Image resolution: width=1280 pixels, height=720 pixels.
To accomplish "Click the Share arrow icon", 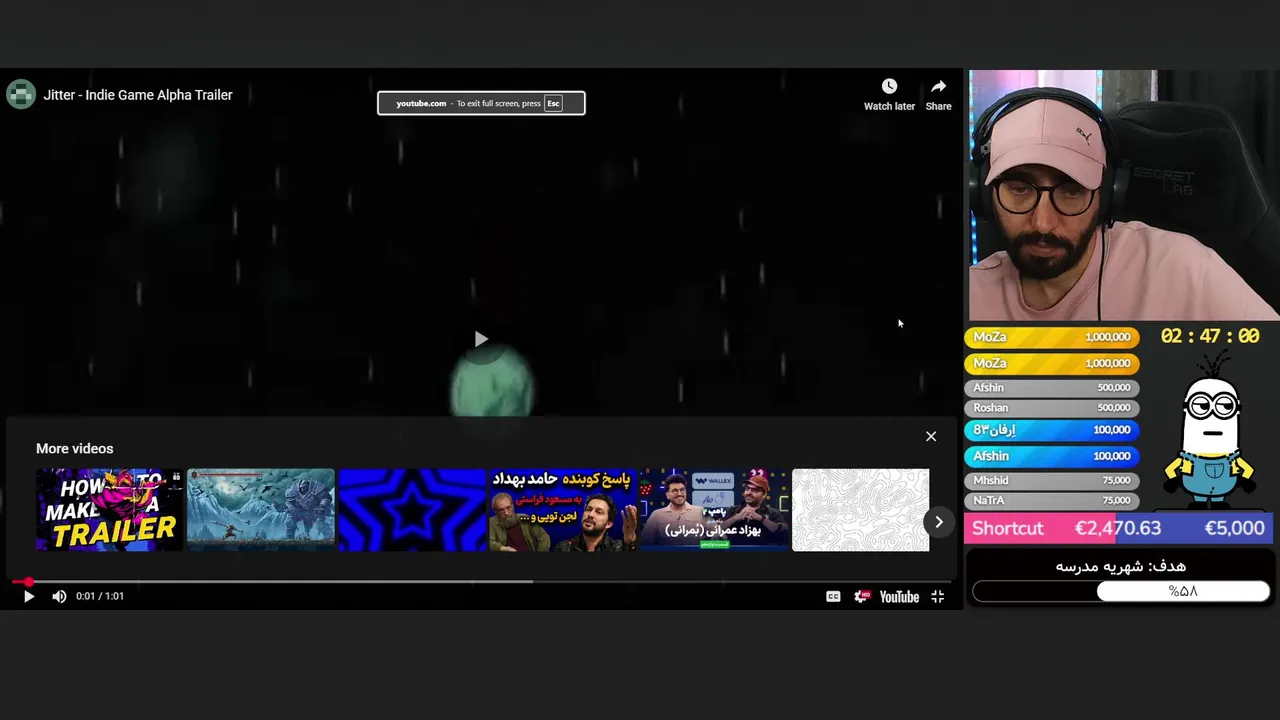I will (x=938, y=86).
